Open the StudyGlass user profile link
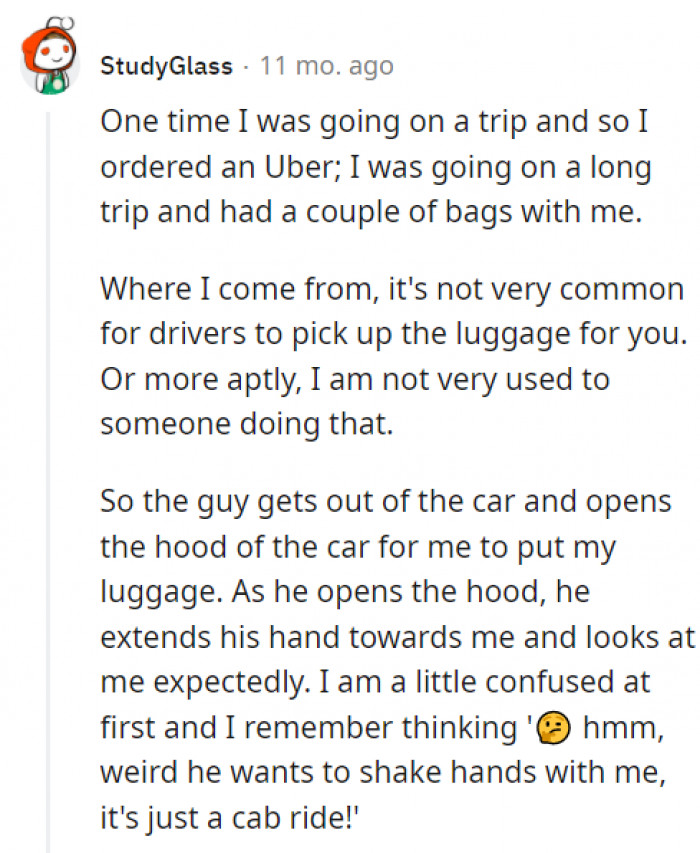 pyautogui.click(x=166, y=67)
